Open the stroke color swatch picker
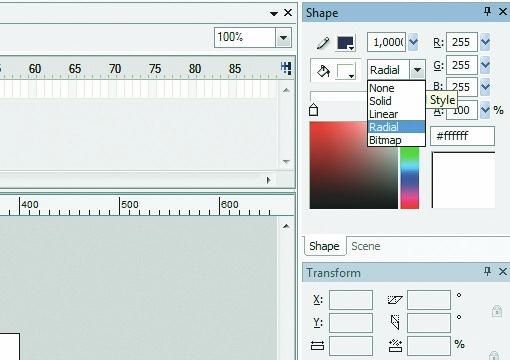 click(x=346, y=43)
